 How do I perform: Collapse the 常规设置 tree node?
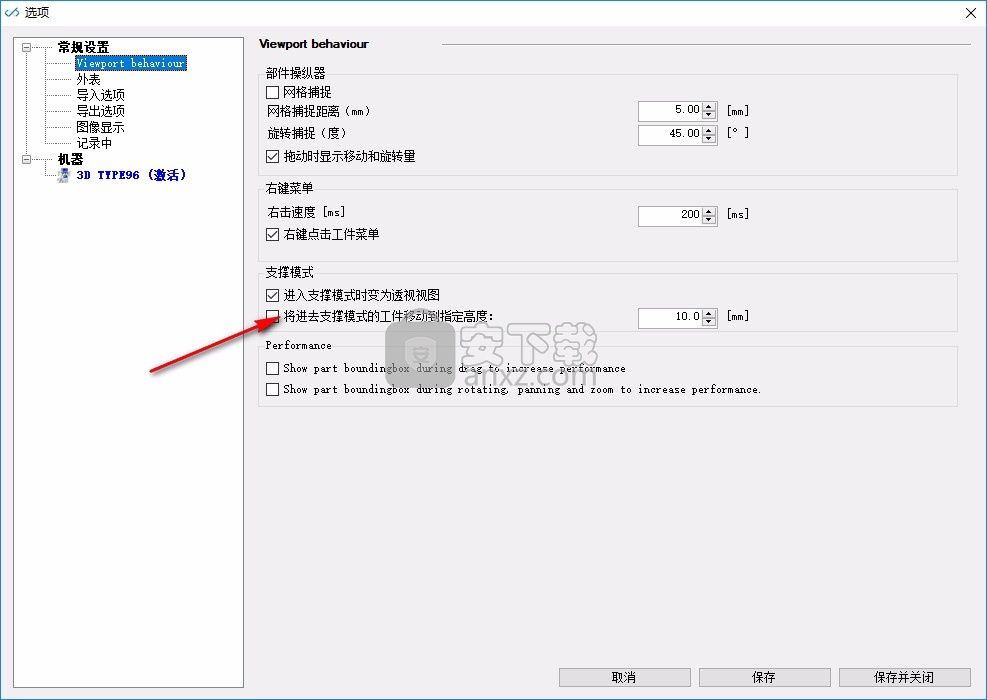coord(26,47)
